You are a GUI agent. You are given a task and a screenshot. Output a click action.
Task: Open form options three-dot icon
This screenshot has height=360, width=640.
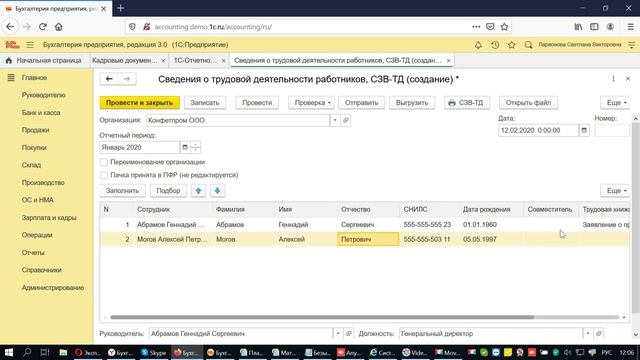[x=613, y=79]
